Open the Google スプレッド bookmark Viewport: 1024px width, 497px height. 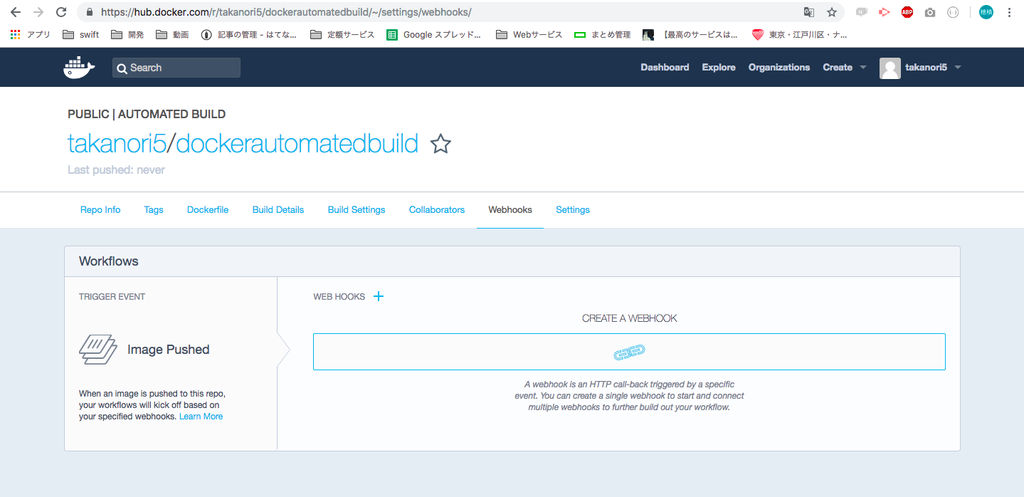point(434,35)
